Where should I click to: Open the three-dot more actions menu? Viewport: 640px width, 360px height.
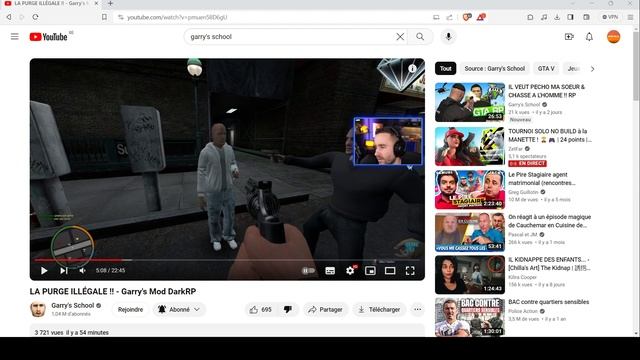(418, 310)
